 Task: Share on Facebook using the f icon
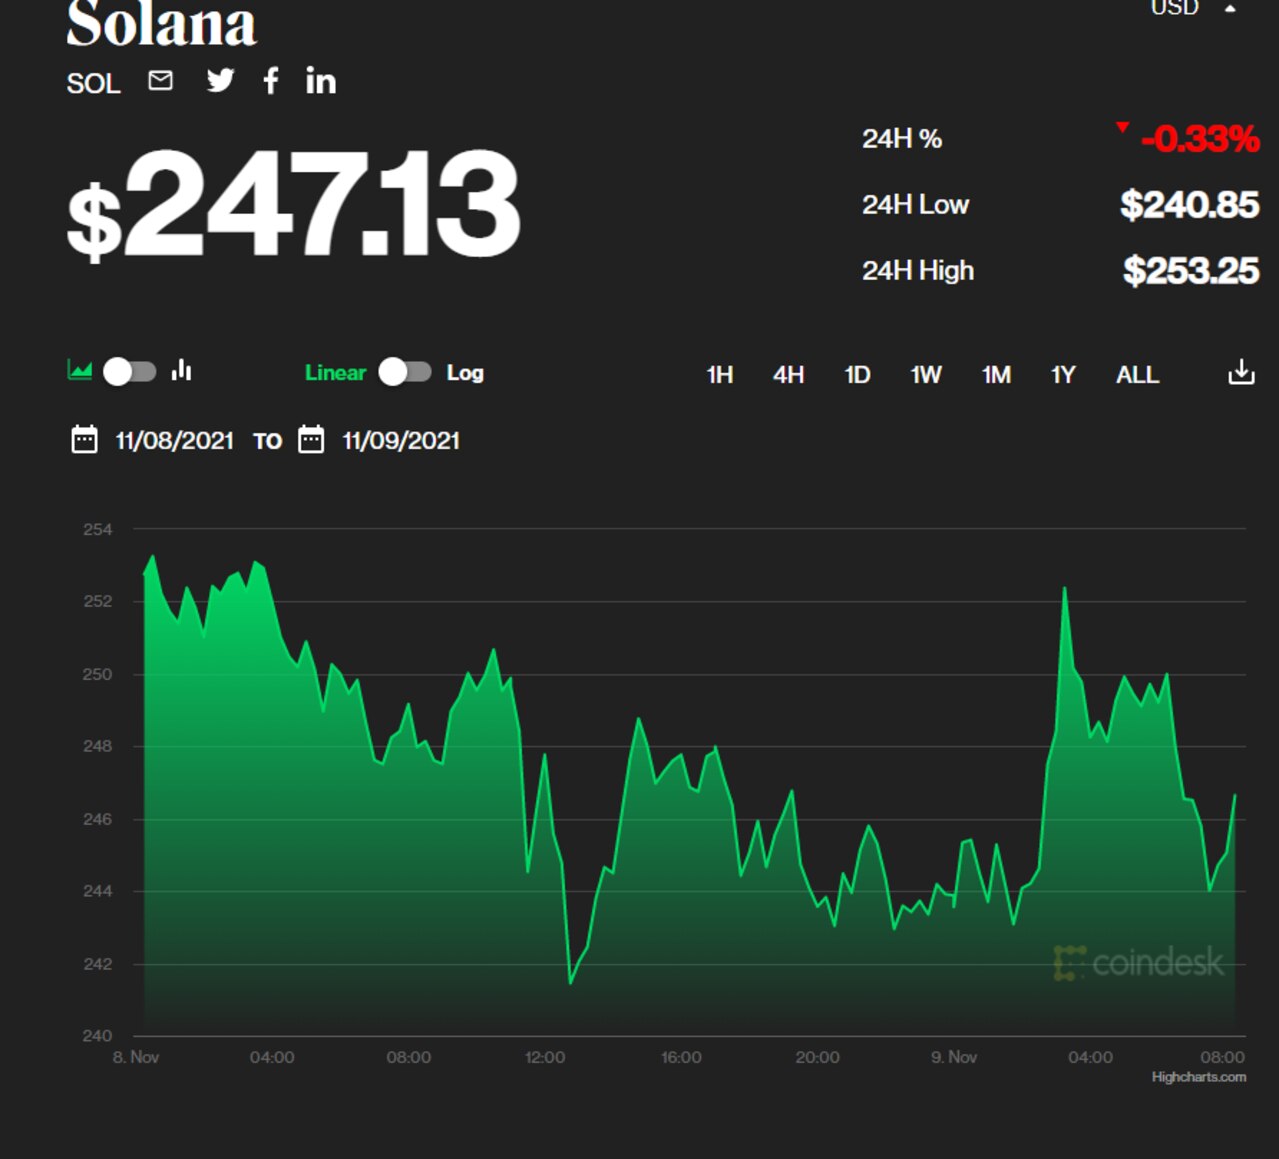coord(270,81)
